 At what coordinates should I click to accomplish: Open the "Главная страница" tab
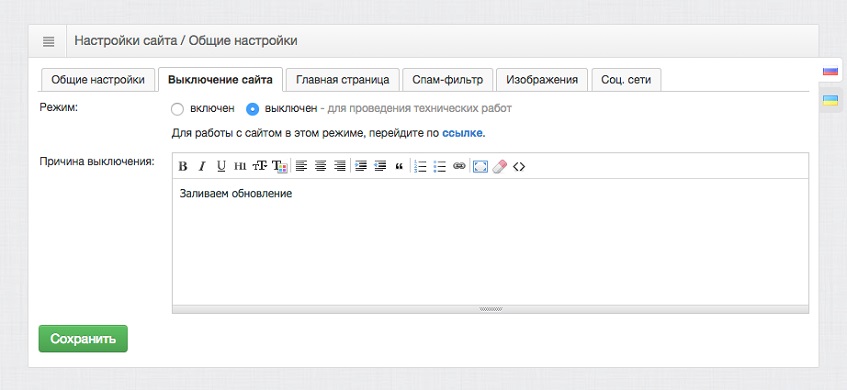tap(342, 80)
